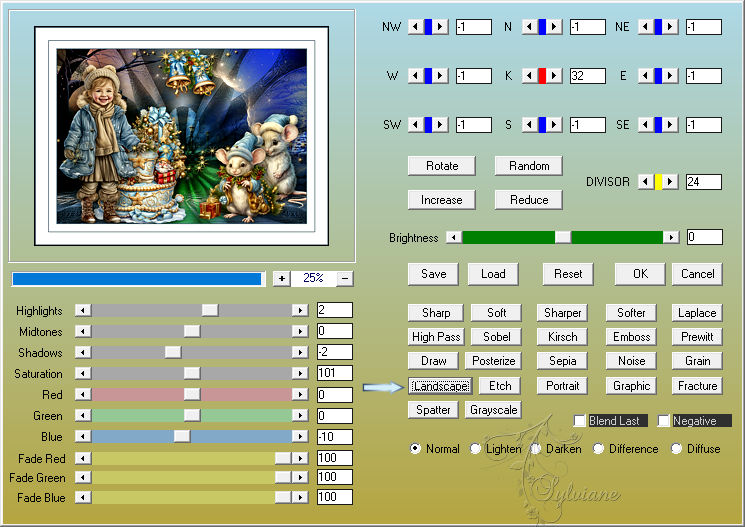The width and height of the screenshot is (745, 527).
Task: Click Highlights left arrow
Action: coord(83,310)
